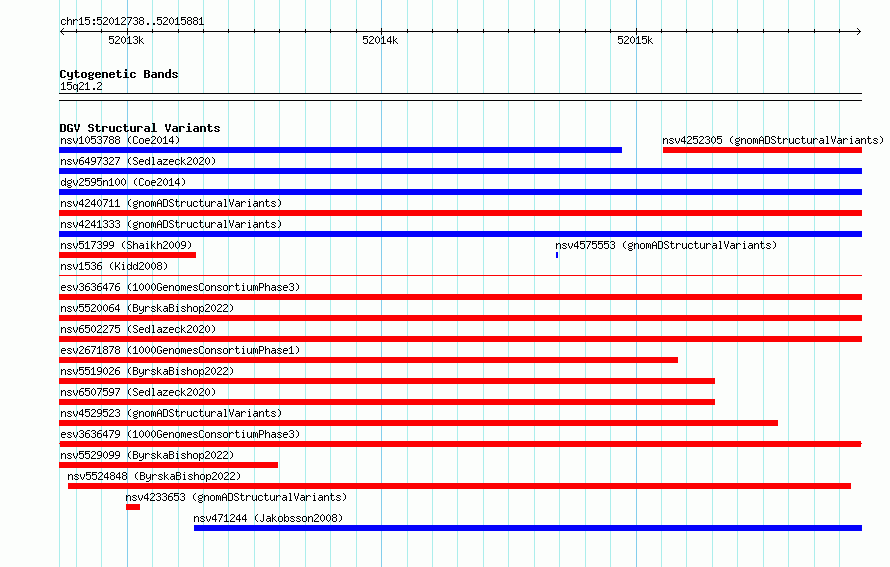The width and height of the screenshot is (890, 567).
Task: Select the nsv1536 (Kidd2008) label
Action: (x=114, y=266)
